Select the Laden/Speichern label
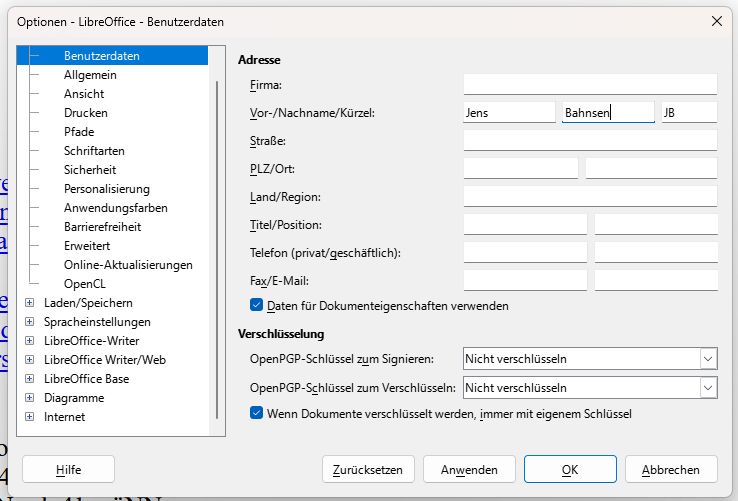Image resolution: width=738 pixels, height=501 pixels. (x=88, y=303)
